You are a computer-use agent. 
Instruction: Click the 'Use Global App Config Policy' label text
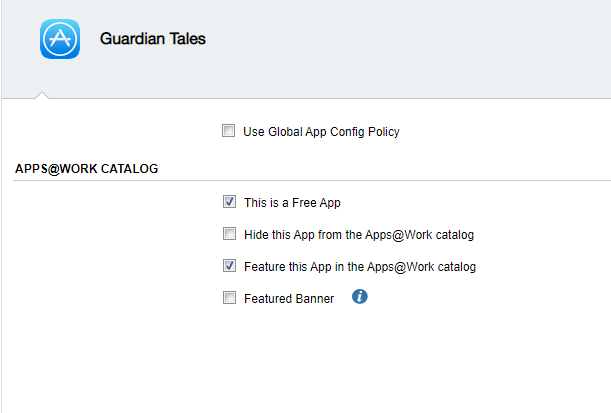320,132
